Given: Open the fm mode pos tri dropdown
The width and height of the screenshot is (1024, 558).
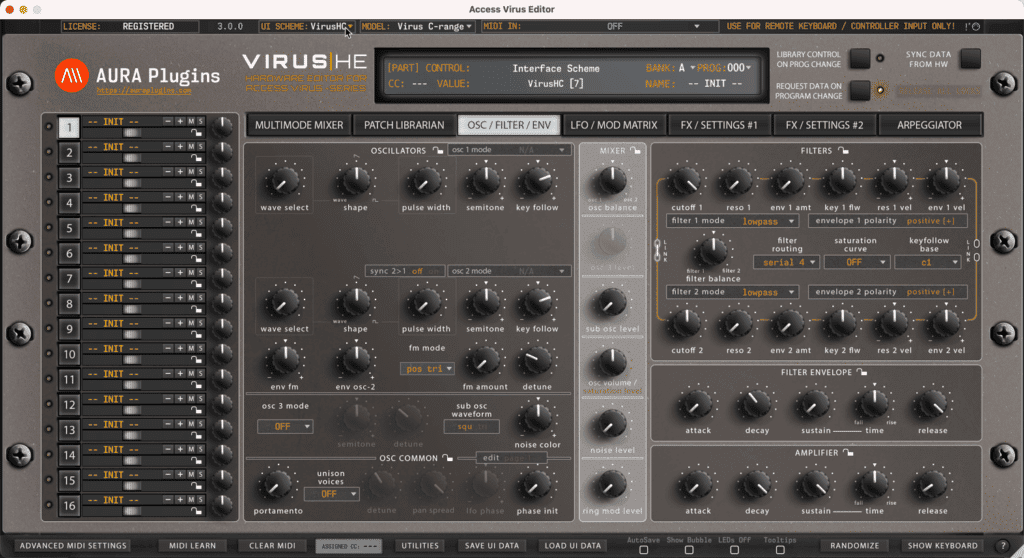Looking at the screenshot, I should coord(427,369).
